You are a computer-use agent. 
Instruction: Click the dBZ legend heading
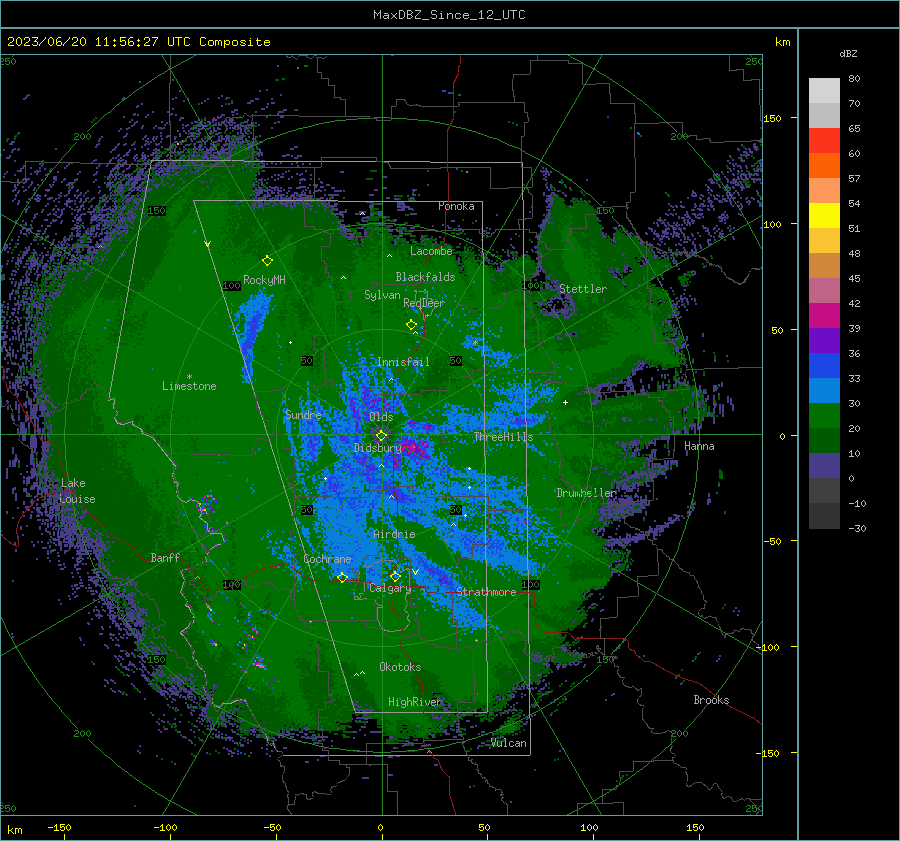(x=848, y=53)
